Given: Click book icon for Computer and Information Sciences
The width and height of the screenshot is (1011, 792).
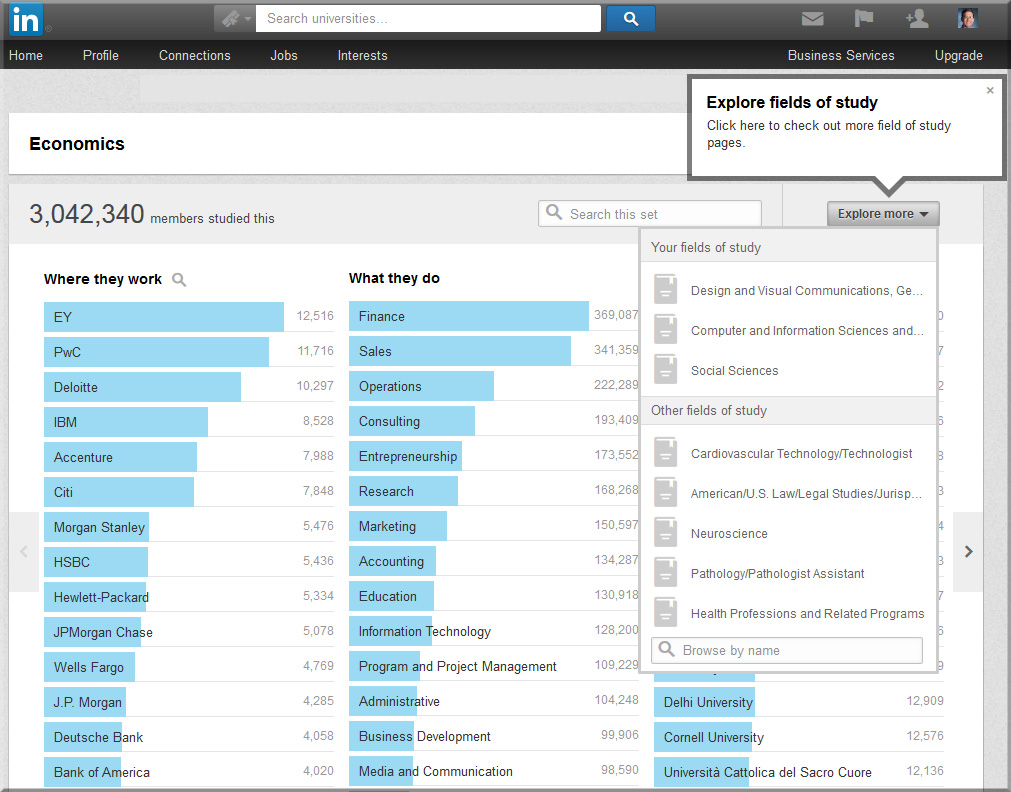Looking at the screenshot, I should (x=665, y=329).
